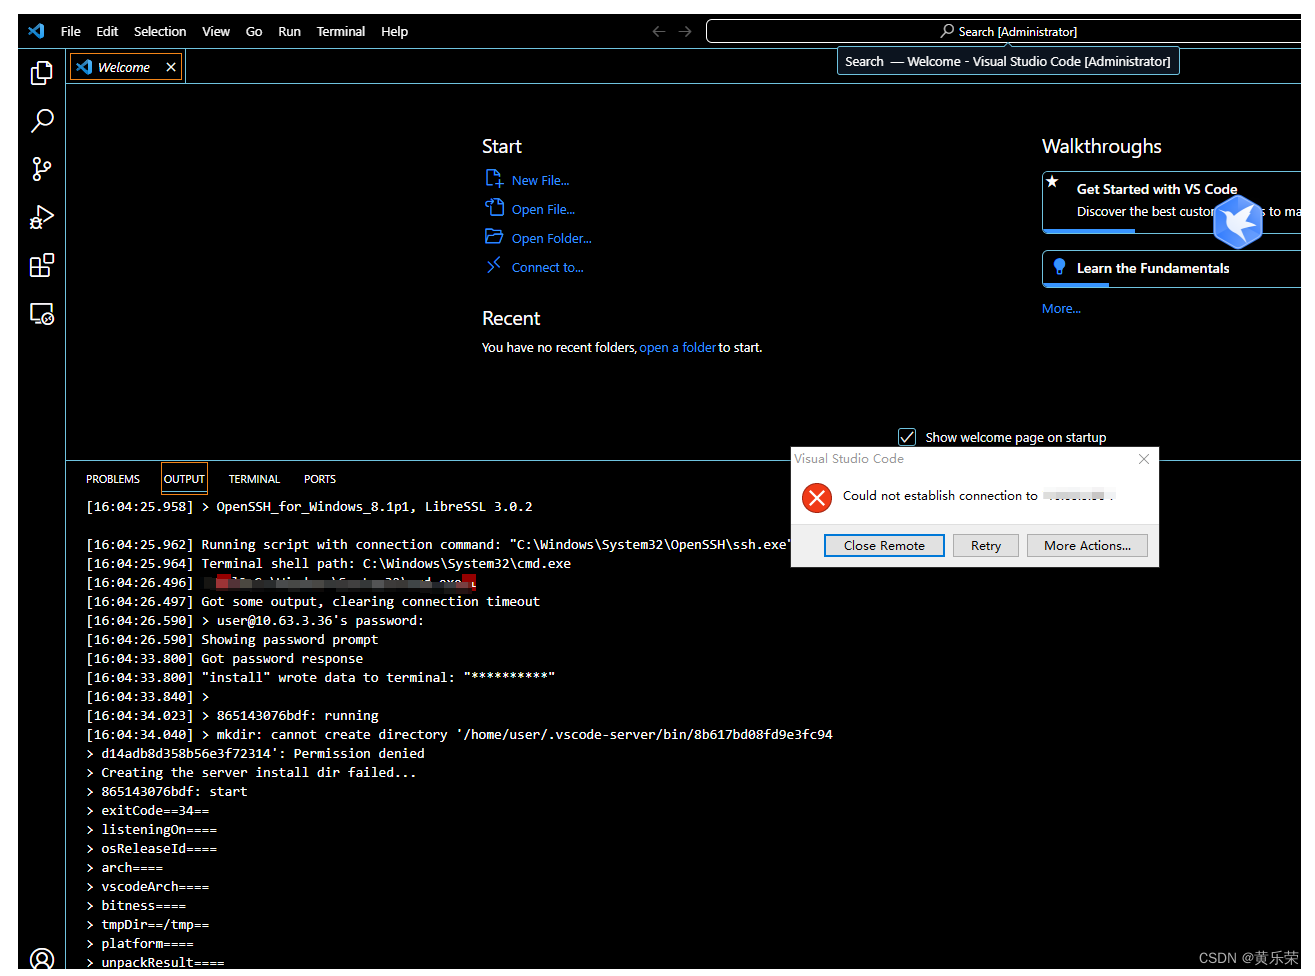Screen dimensions: 1315x976
Task: Open the Remote Explorer icon
Action: pos(41,314)
